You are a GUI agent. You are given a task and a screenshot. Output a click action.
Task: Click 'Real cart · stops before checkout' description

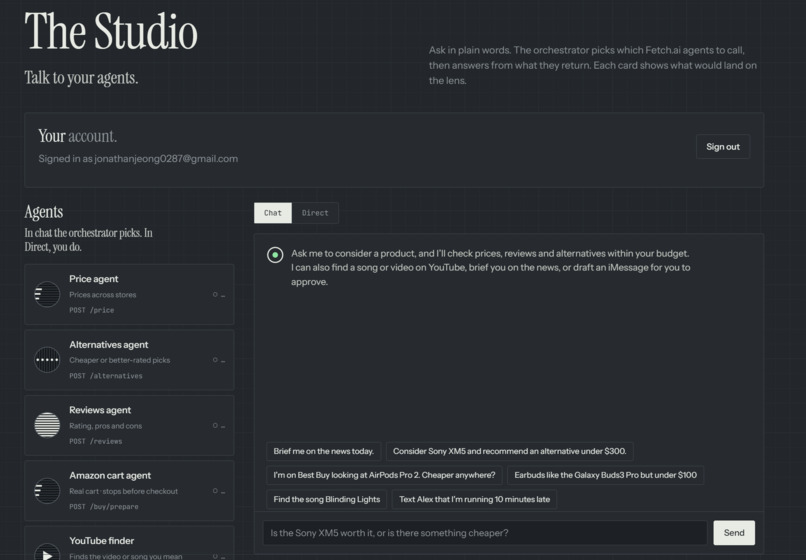point(124,491)
